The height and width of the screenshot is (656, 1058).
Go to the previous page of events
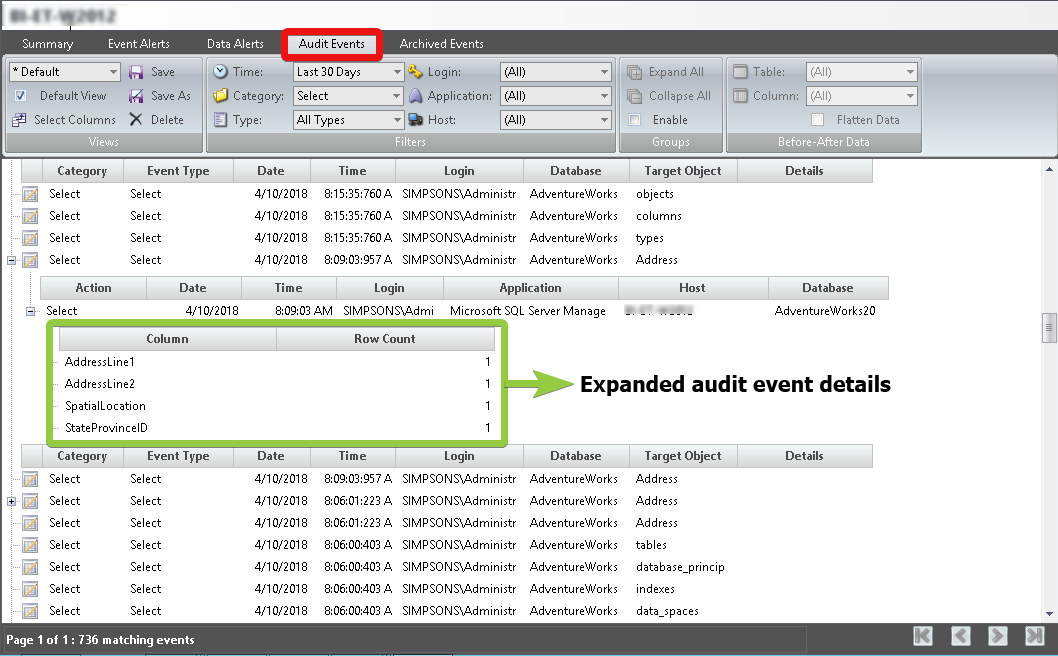(x=960, y=636)
